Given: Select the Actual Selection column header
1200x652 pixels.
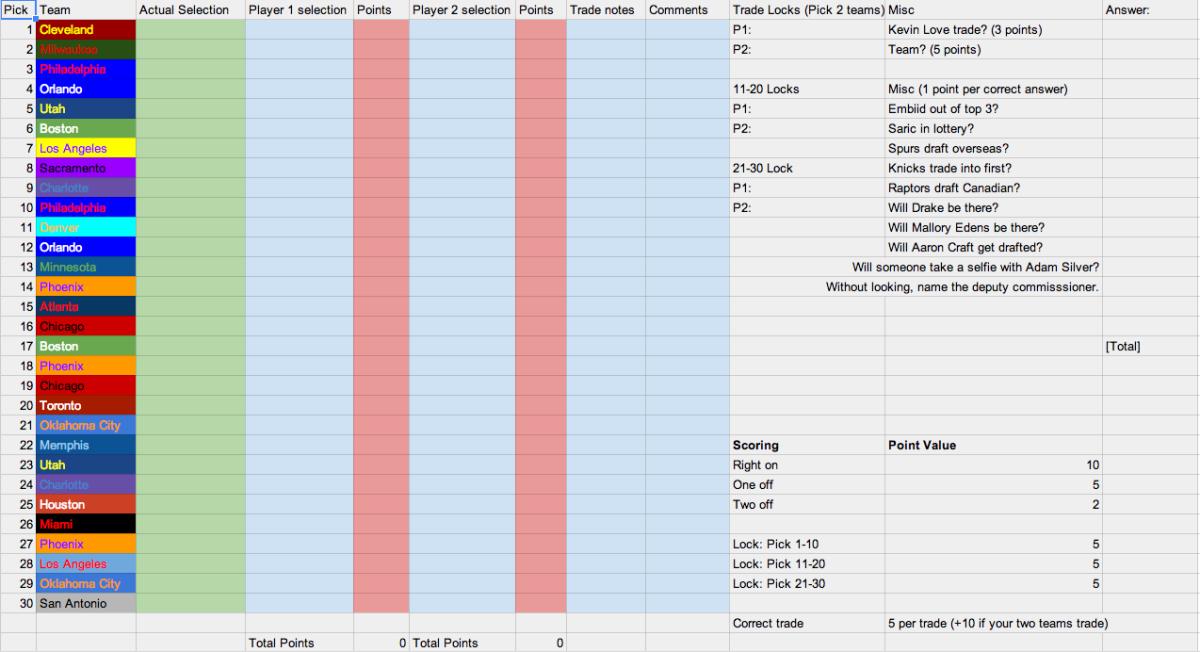Looking at the screenshot, I should pyautogui.click(x=190, y=9).
